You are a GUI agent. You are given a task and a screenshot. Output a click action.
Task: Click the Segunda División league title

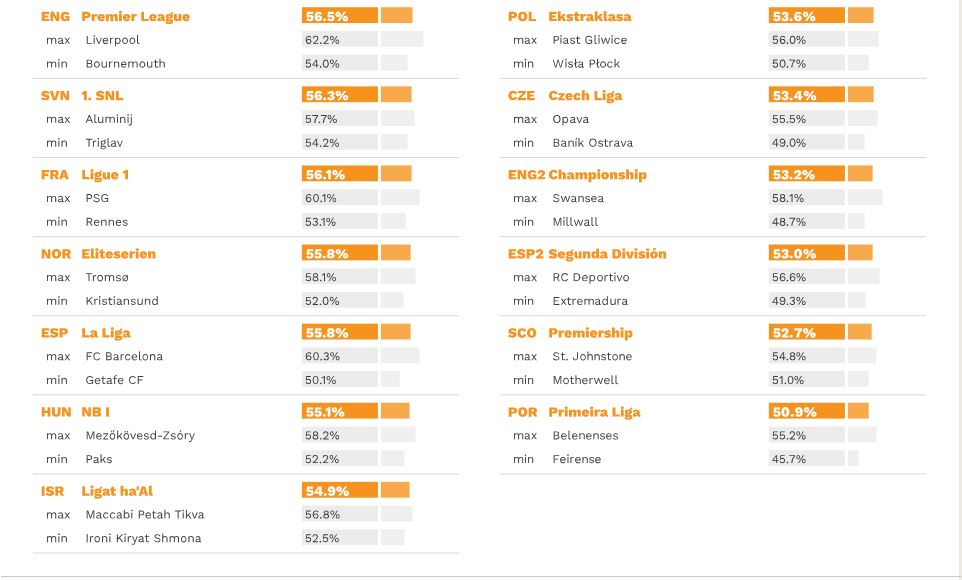[x=607, y=254]
